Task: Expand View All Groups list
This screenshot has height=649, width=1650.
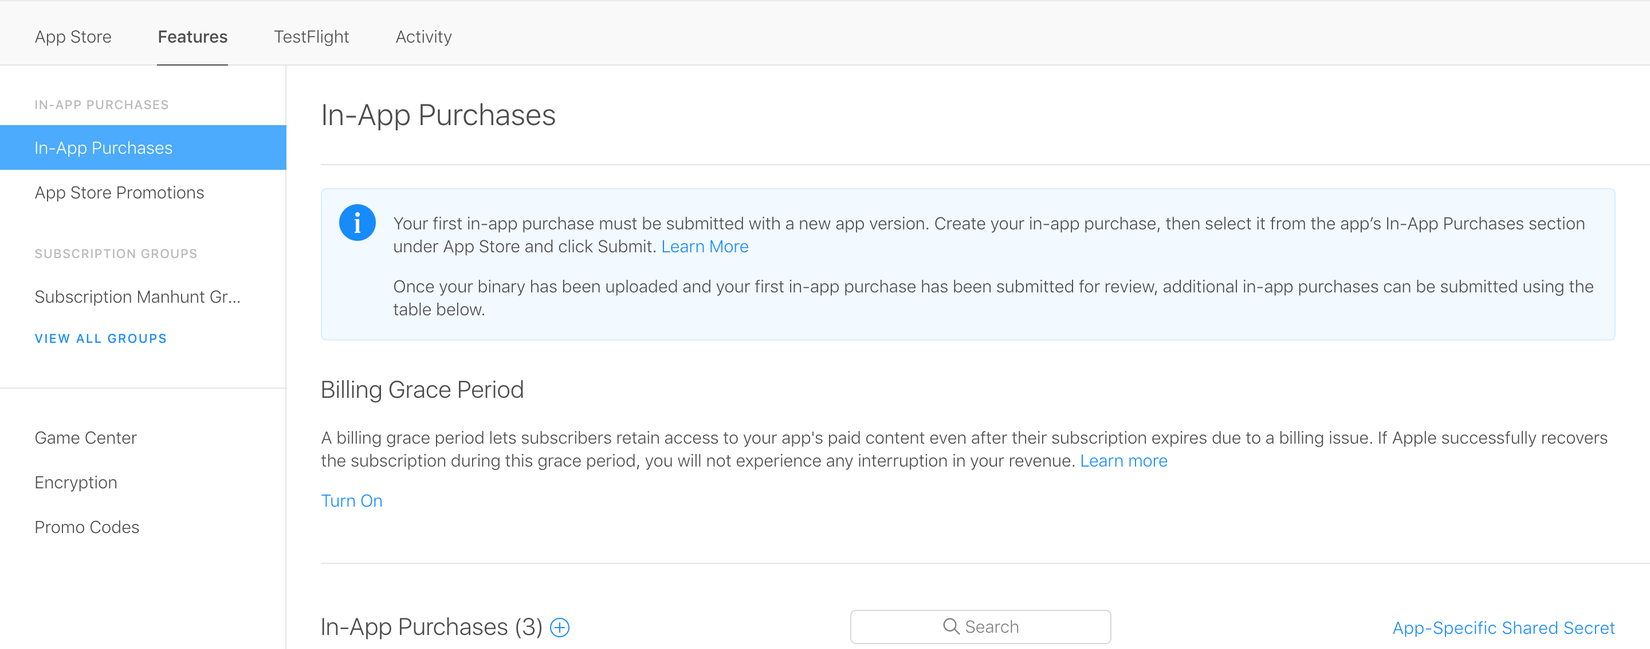Action: [x=100, y=339]
